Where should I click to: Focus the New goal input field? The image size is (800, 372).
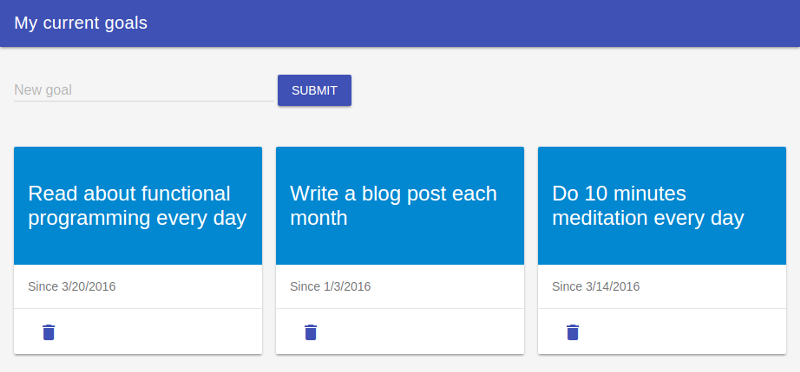pos(144,90)
